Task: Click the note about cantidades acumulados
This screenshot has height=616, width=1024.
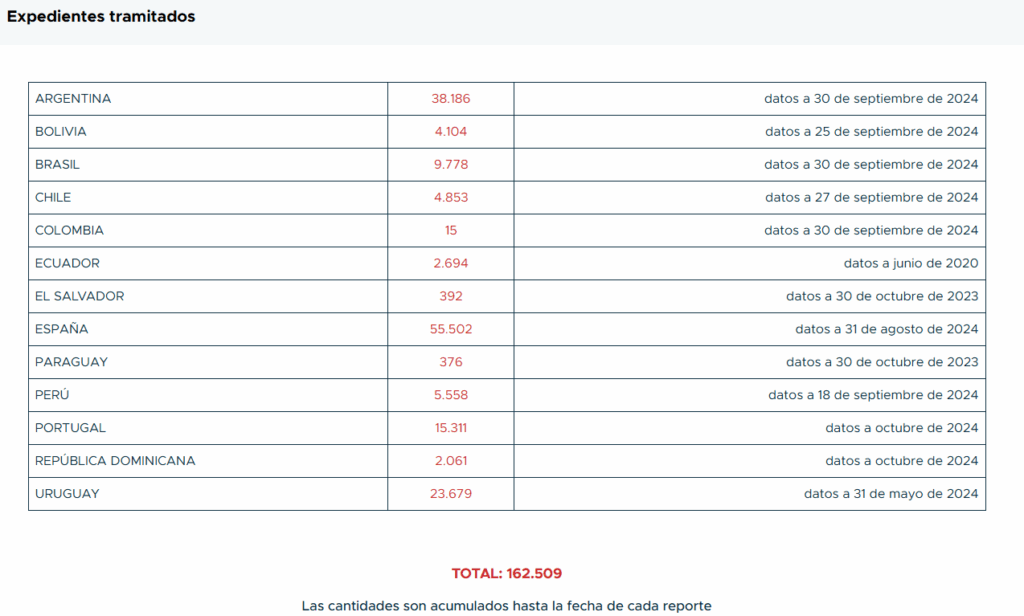Action: pos(507,606)
